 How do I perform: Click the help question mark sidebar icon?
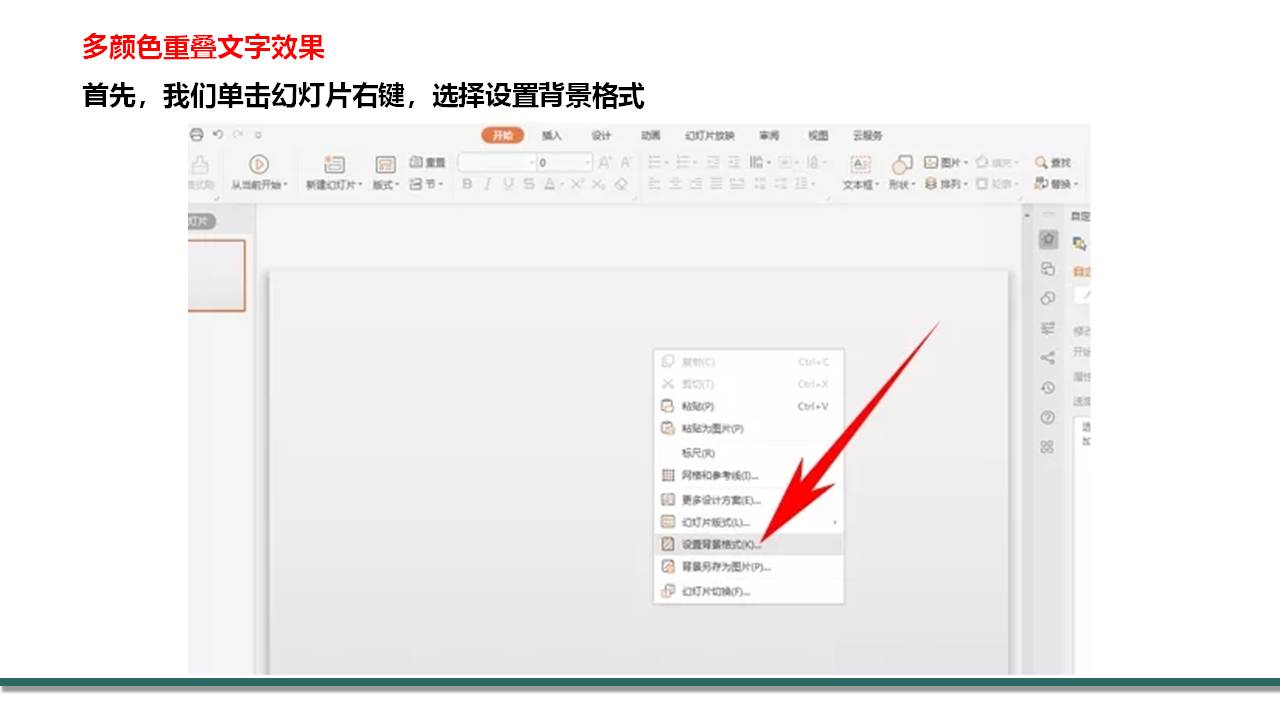pos(1047,417)
